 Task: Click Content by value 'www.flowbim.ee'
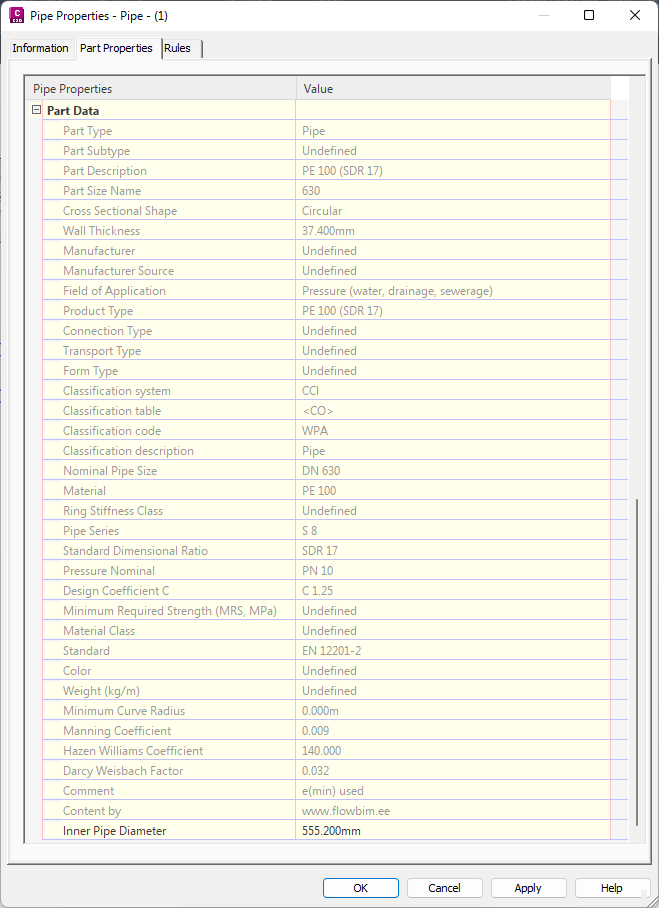pos(346,811)
